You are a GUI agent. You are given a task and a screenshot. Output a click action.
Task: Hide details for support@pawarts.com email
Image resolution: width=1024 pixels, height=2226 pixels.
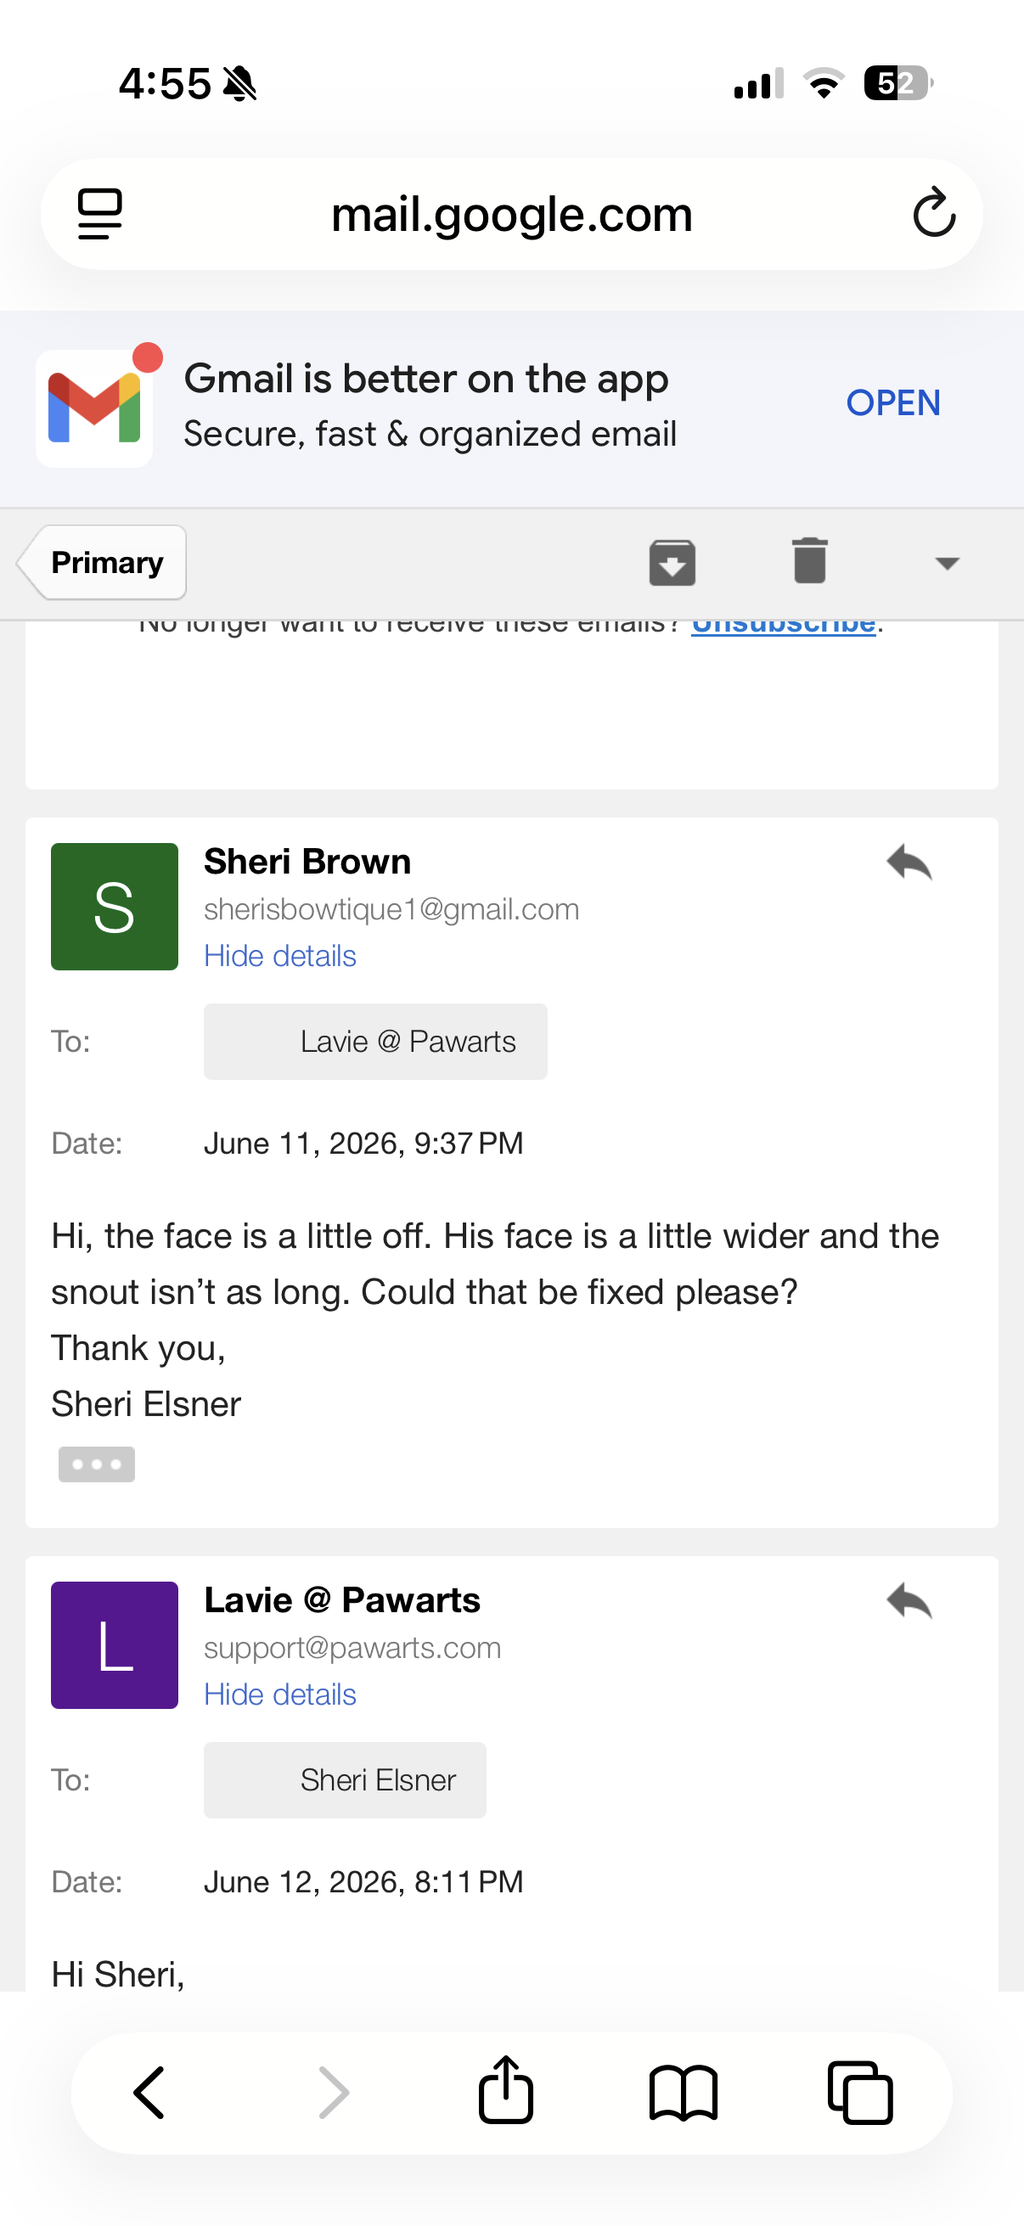pos(280,1695)
